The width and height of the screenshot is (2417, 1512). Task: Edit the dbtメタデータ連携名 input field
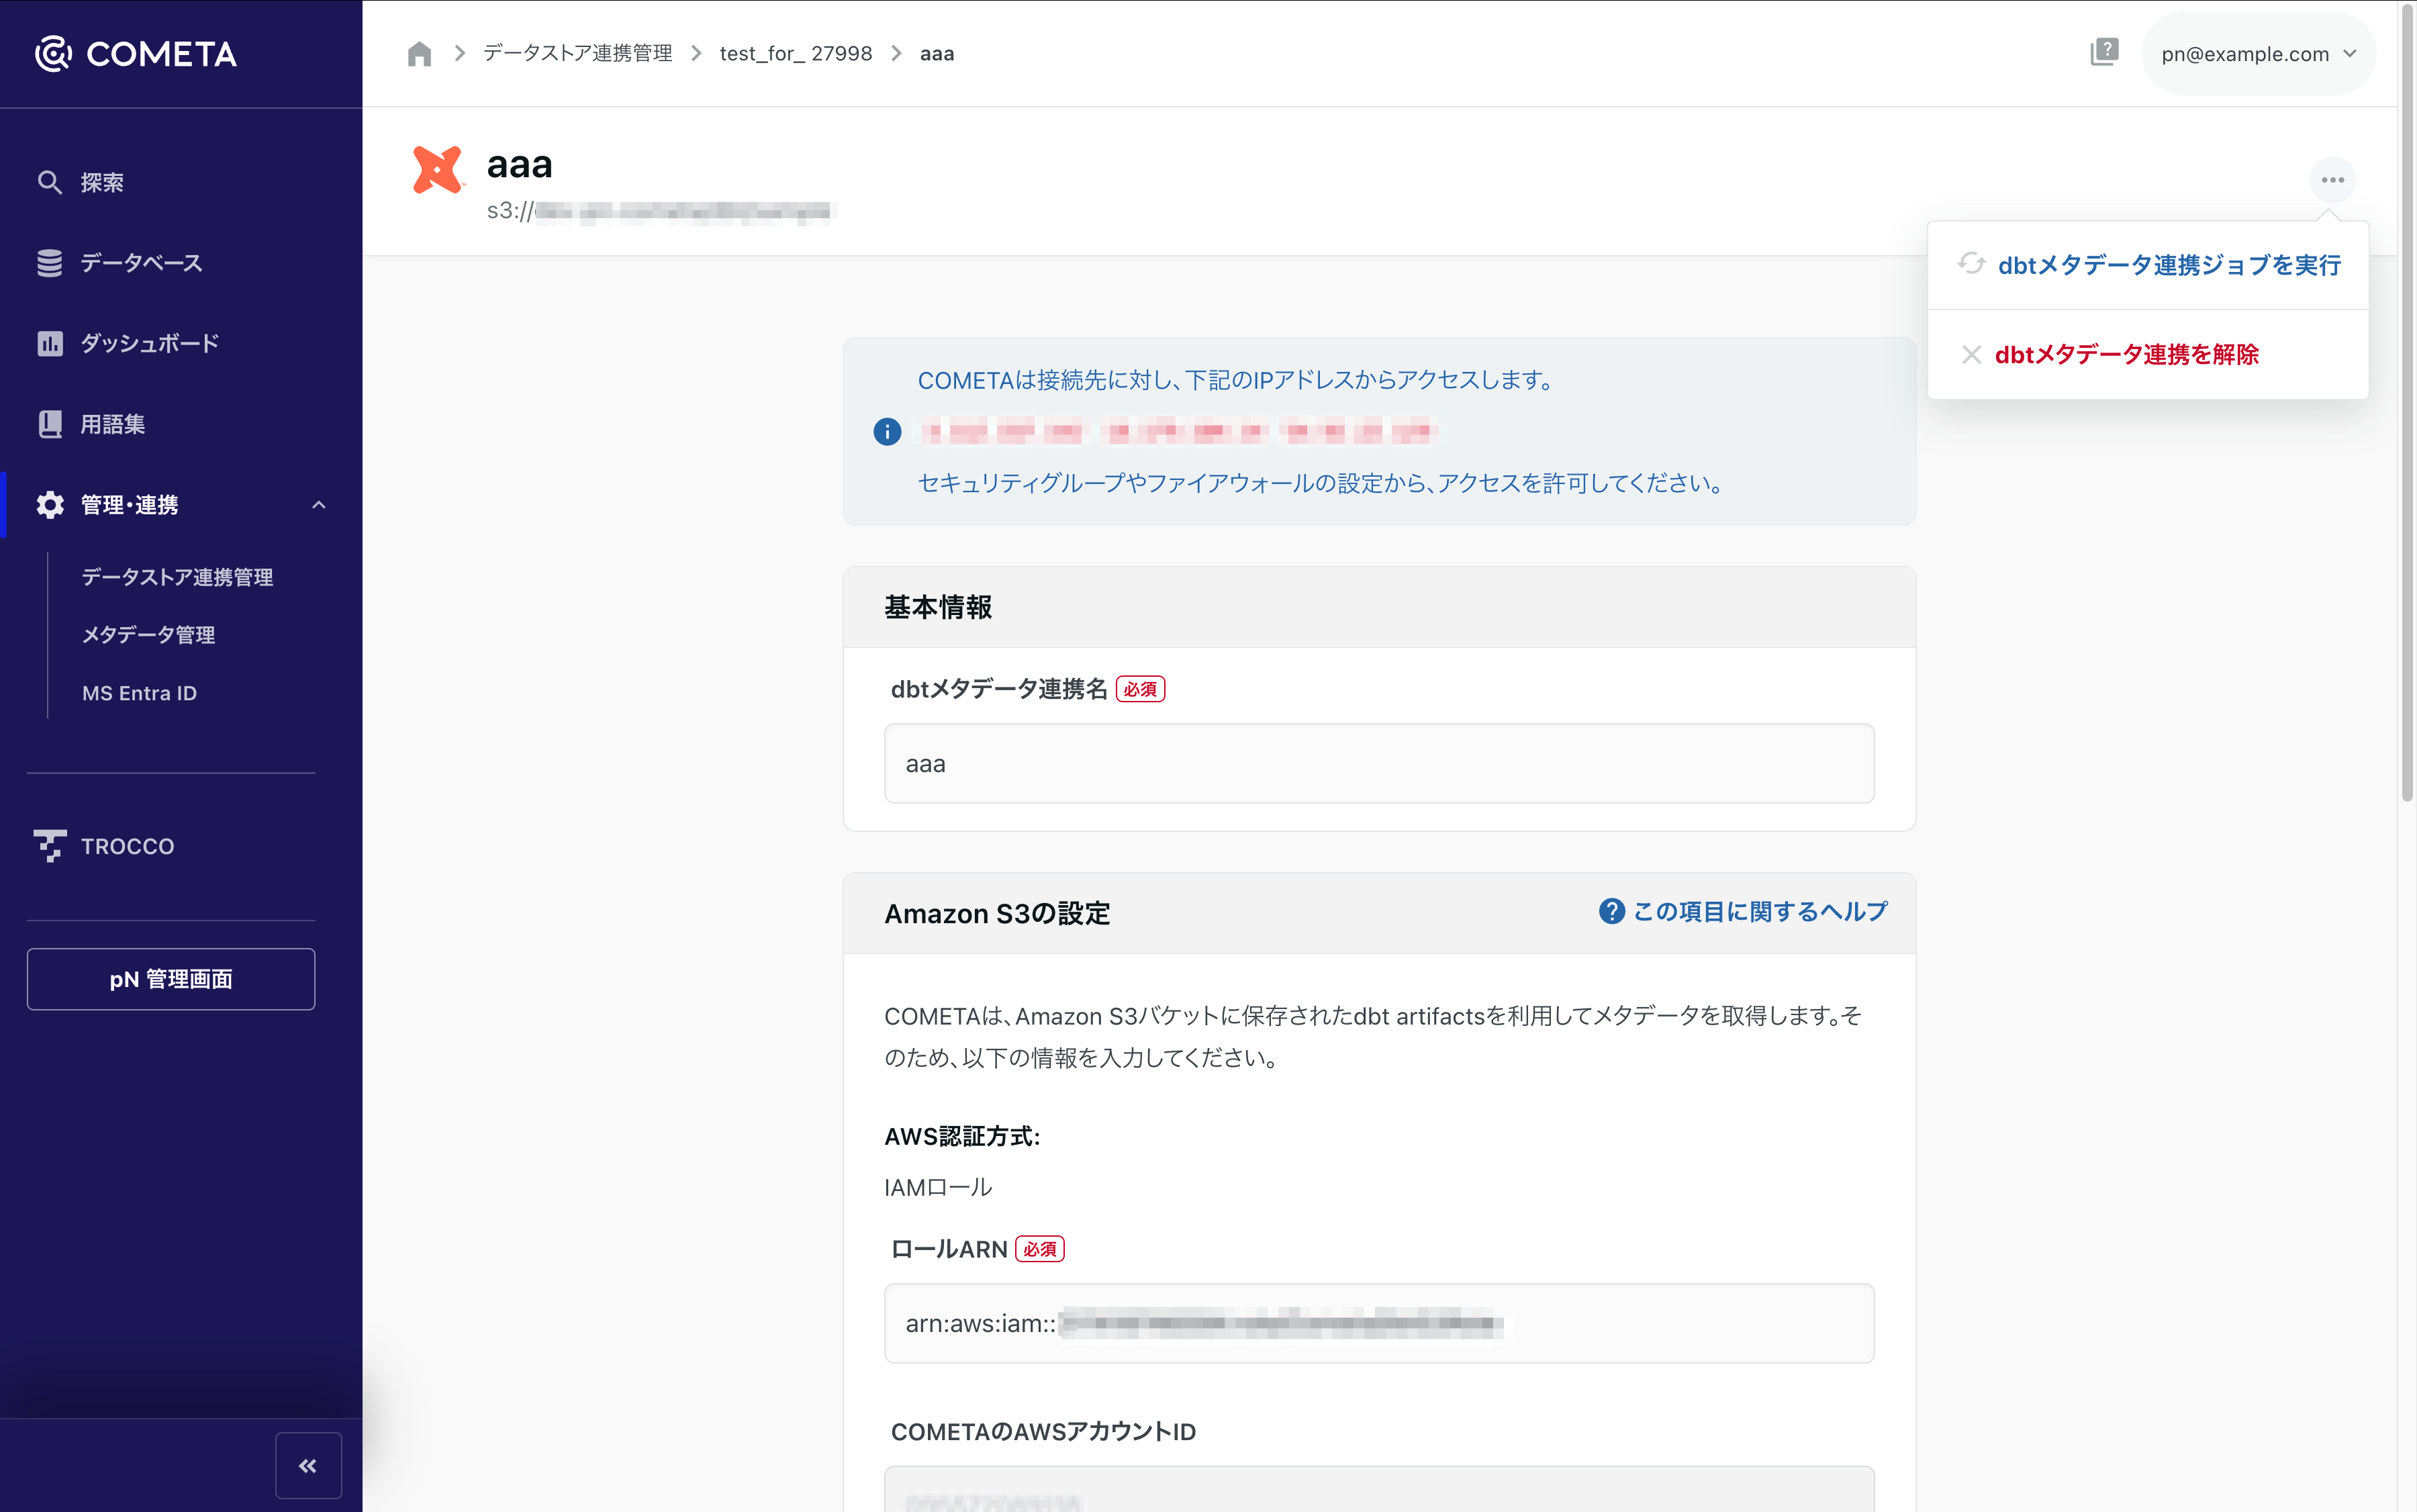(x=1379, y=764)
